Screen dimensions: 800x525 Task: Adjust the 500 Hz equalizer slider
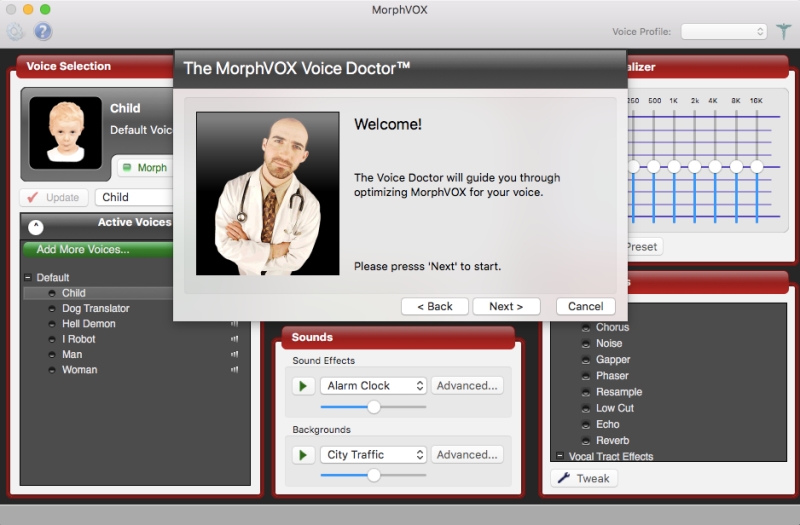point(654,166)
